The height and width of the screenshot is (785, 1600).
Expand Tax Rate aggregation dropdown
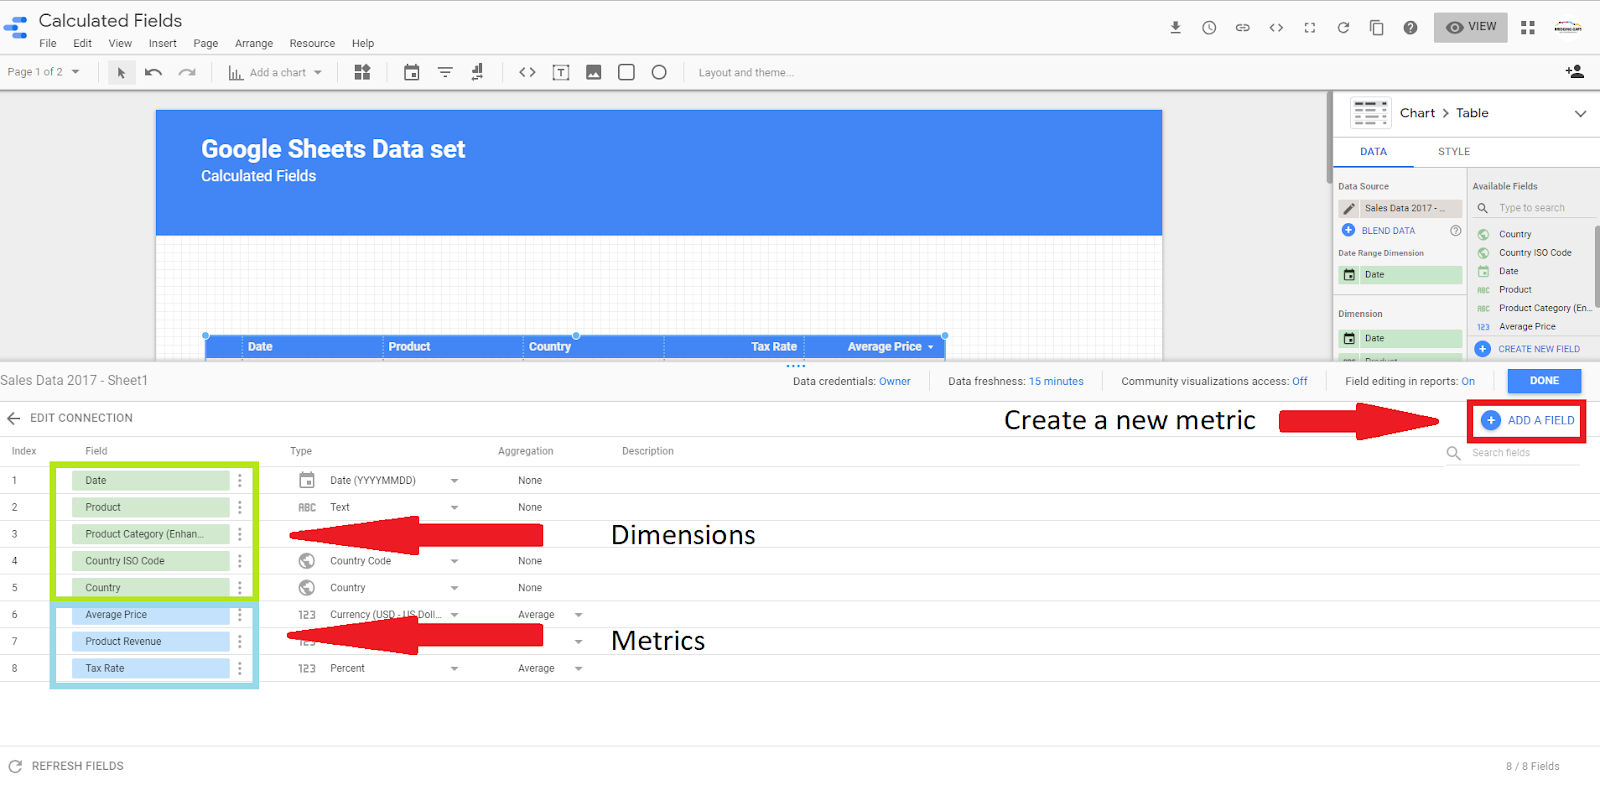click(578, 669)
